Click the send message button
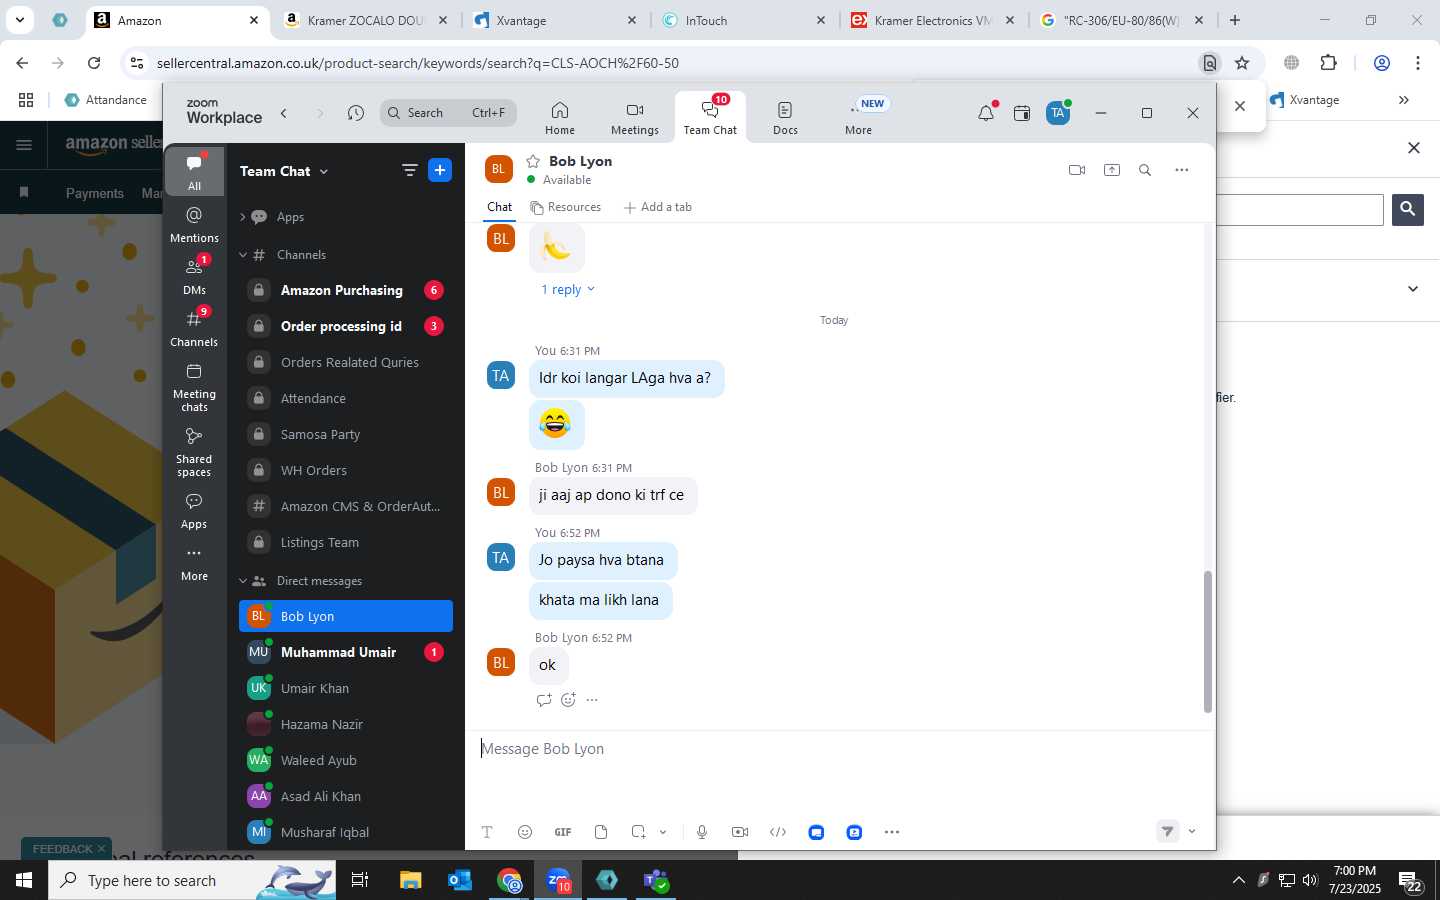Viewport: 1440px width, 900px height. [x=1167, y=831]
